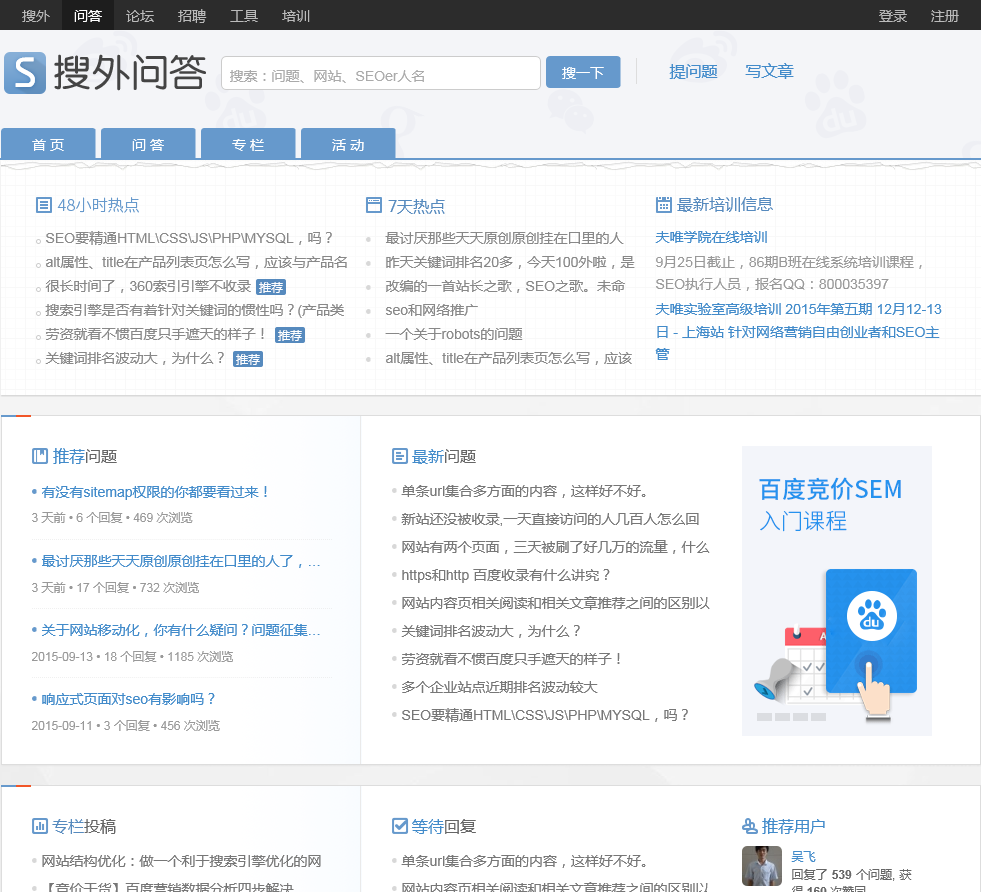Screen dimensions: 981x892
Task: Open 最新问题 劳资就看不惯百度只手遮天
Action: 512,659
